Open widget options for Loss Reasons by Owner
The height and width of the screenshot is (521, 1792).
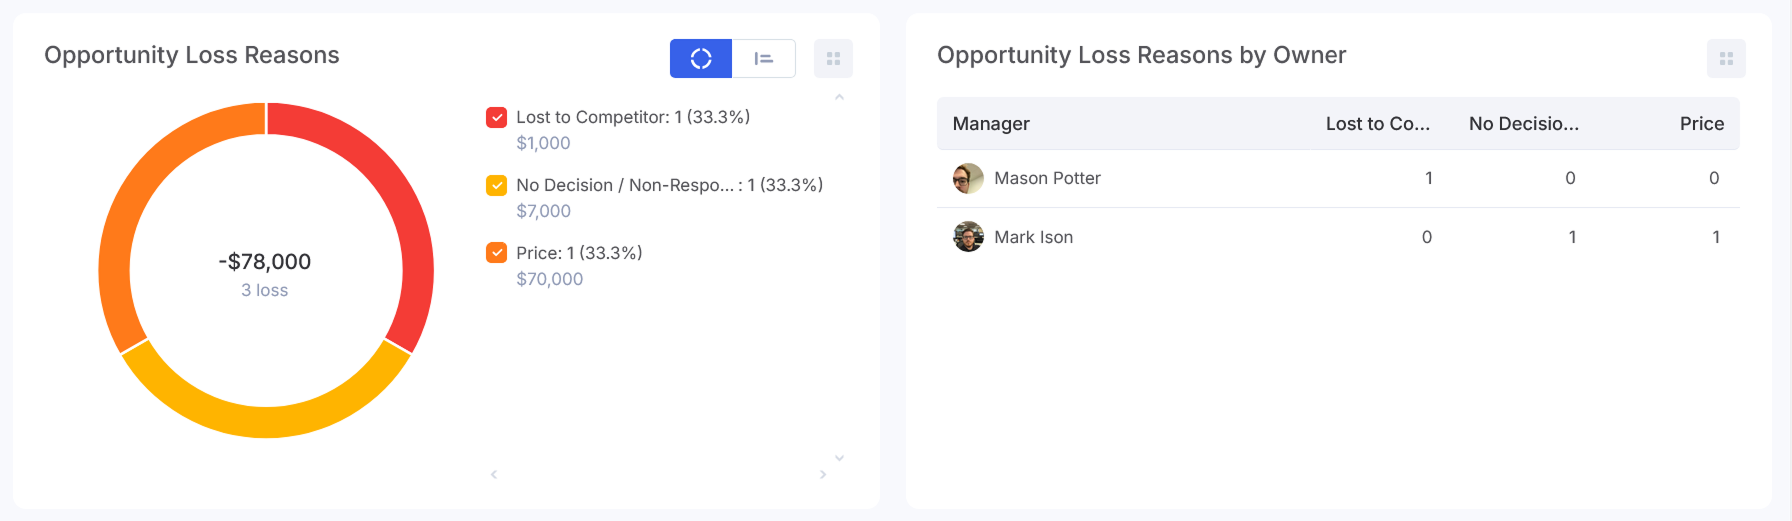point(1726,59)
